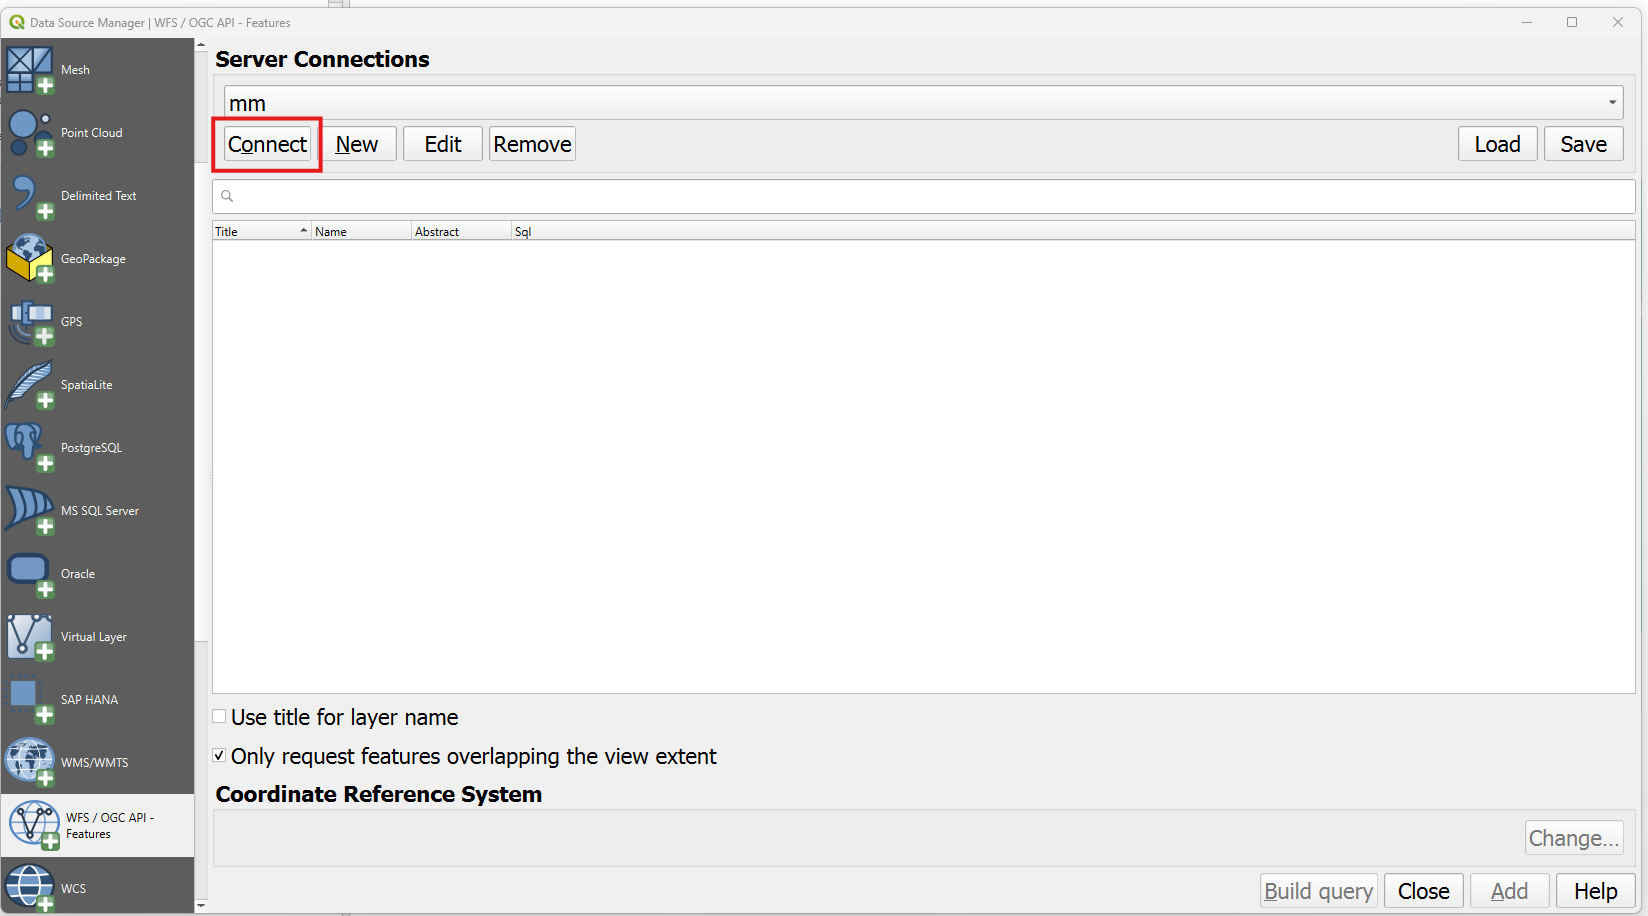Uncheck Only request features overlapping view extent
This screenshot has width=1648, height=916.
pyautogui.click(x=220, y=756)
